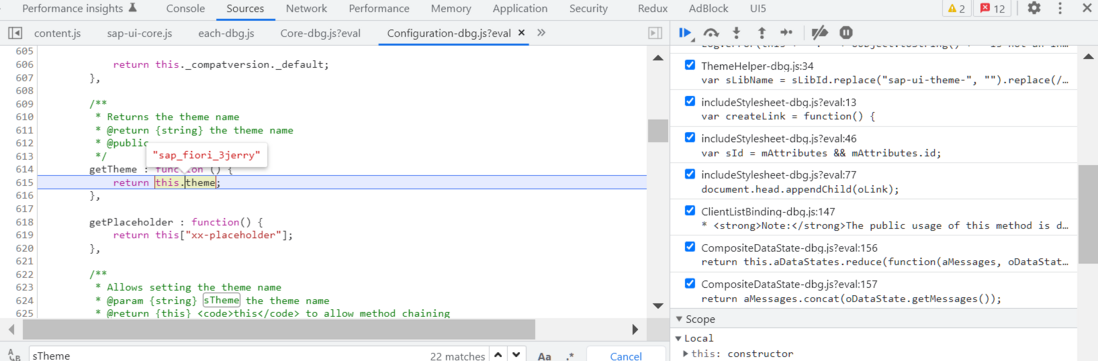Toggle match case in search
The image size is (1098, 361).
point(544,356)
